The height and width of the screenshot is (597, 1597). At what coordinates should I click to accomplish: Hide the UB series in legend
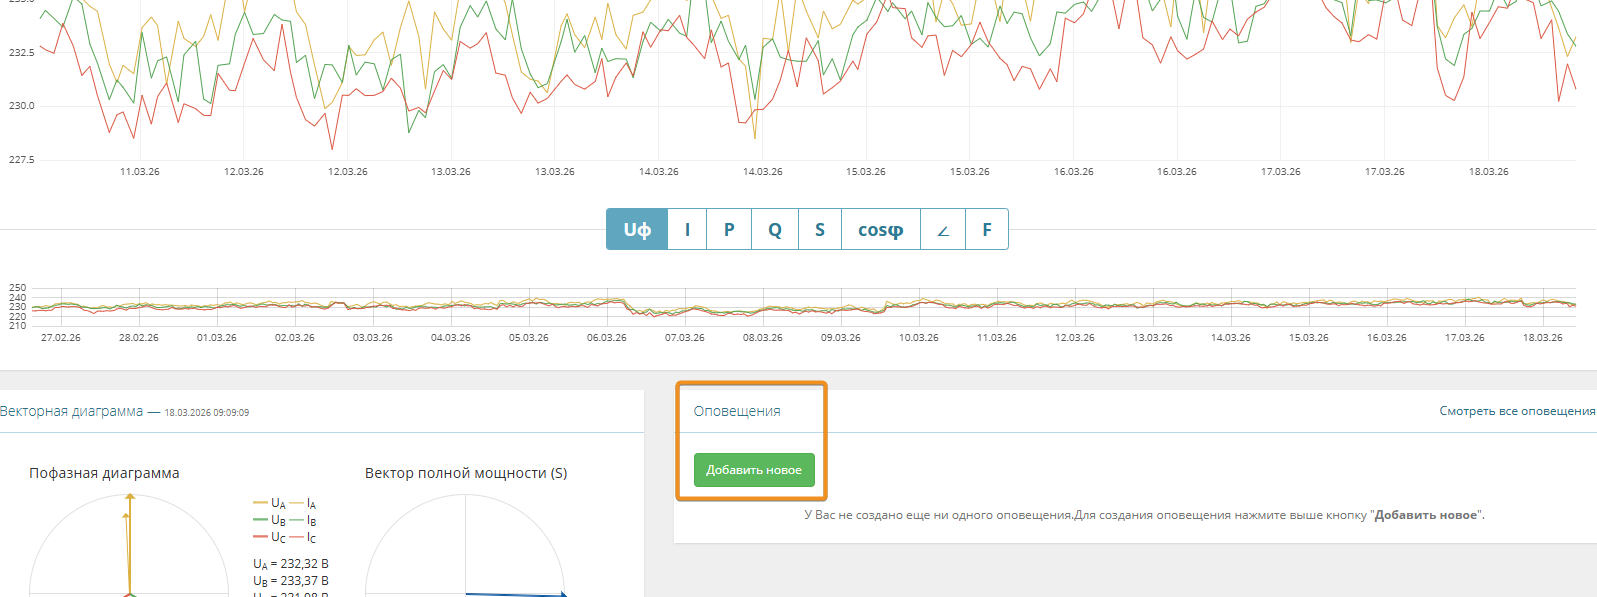[x=270, y=521]
